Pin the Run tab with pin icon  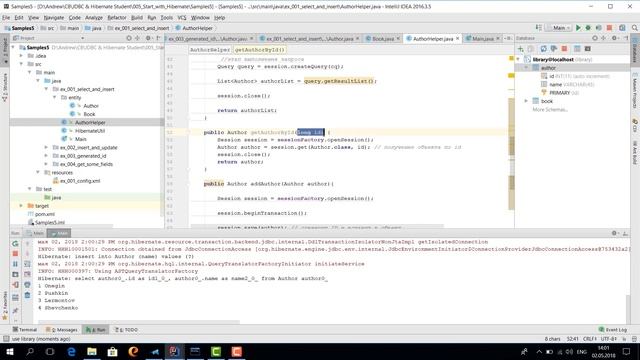coord(15,311)
